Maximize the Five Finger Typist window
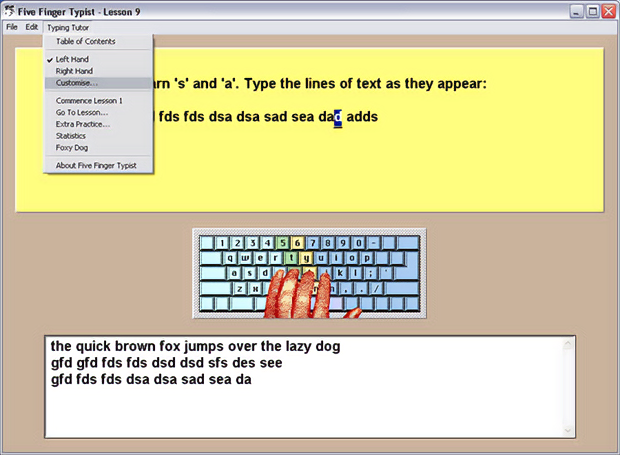 coord(593,11)
